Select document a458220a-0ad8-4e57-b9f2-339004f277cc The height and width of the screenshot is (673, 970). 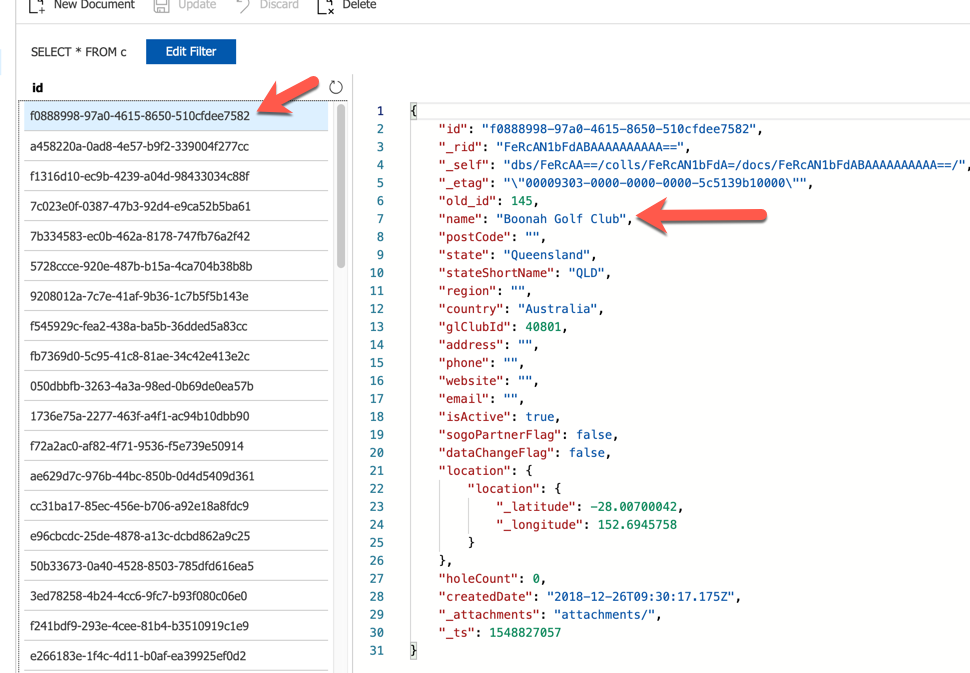pyautogui.click(x=176, y=146)
